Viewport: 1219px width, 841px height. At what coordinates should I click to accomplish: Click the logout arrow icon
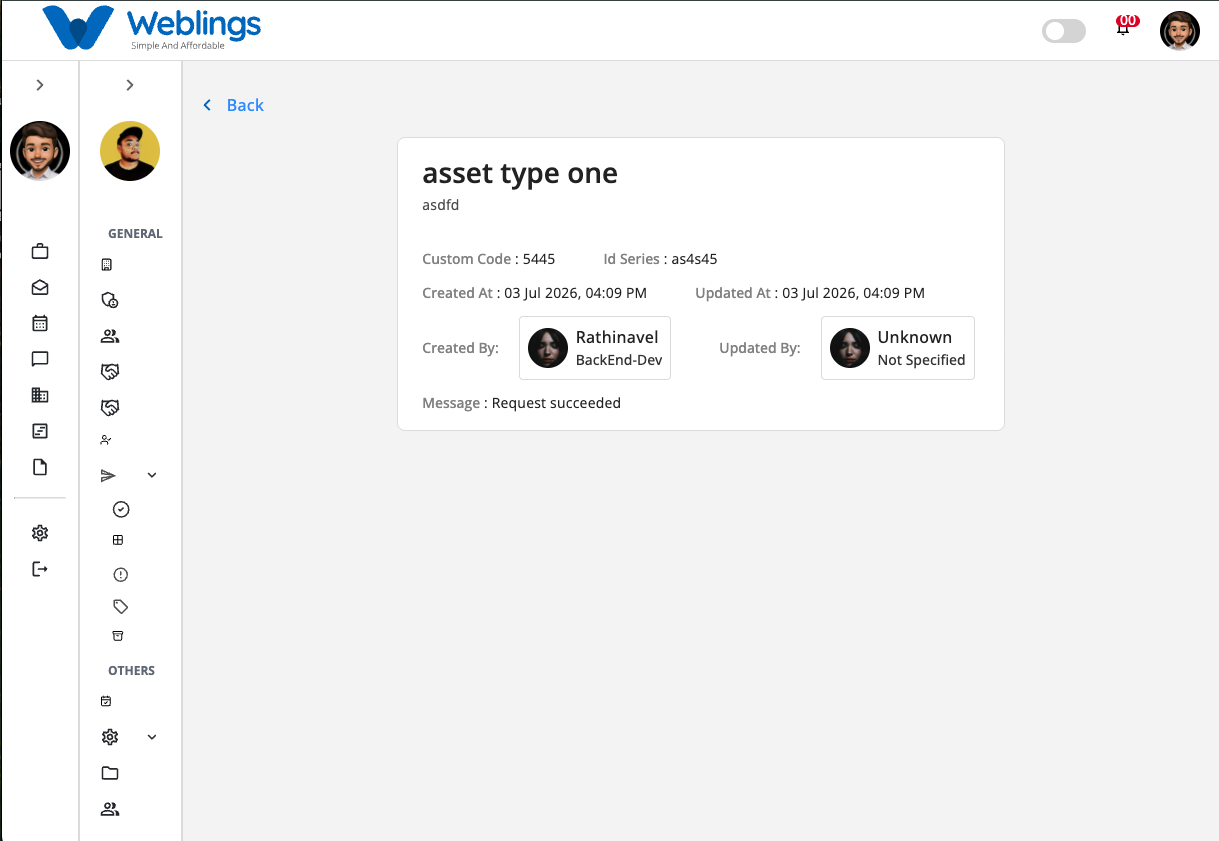[40, 569]
